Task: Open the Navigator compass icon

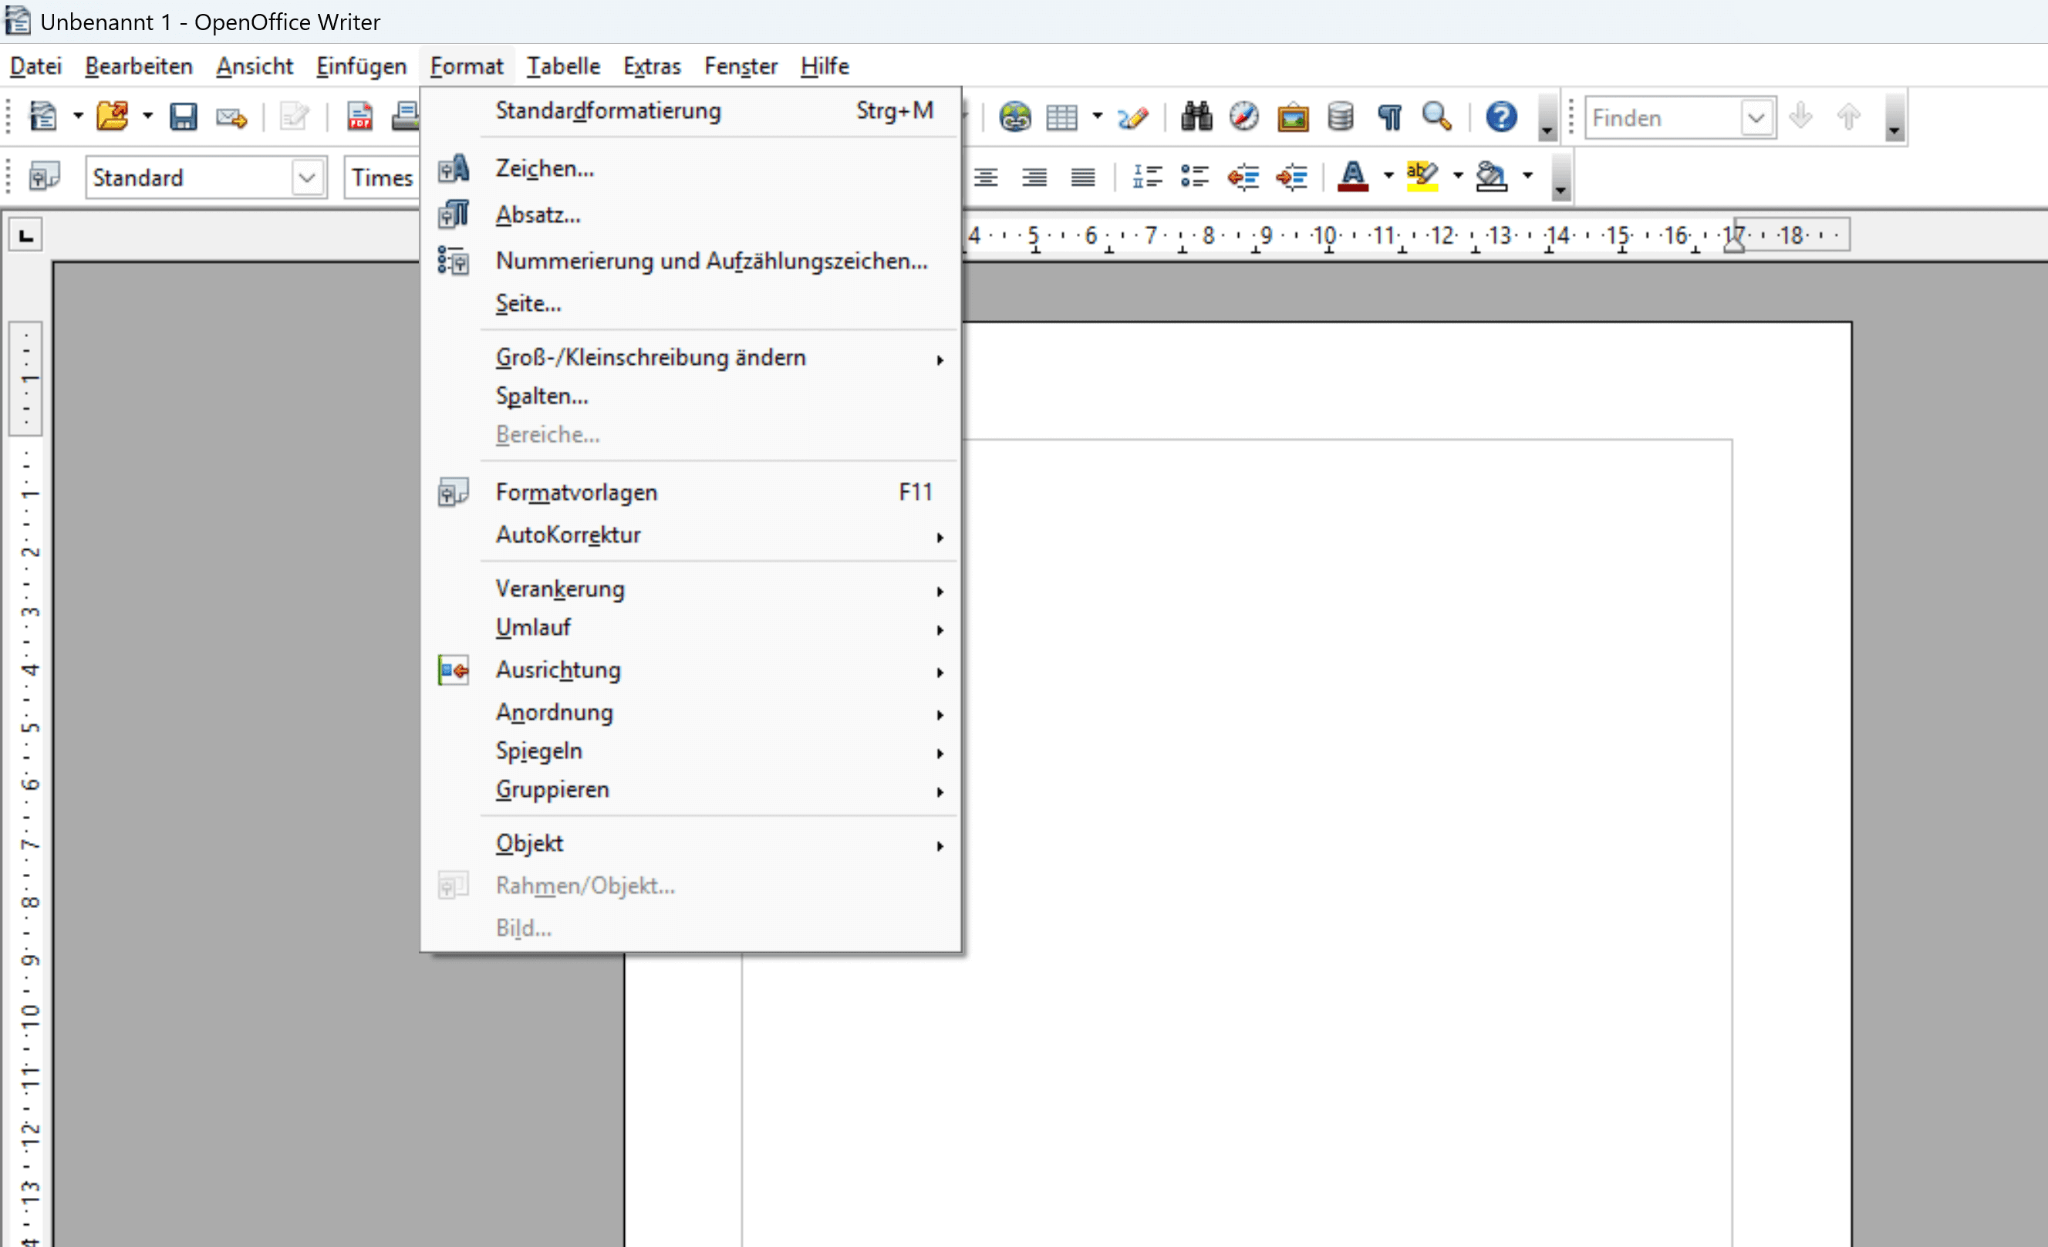Action: 1244,117
